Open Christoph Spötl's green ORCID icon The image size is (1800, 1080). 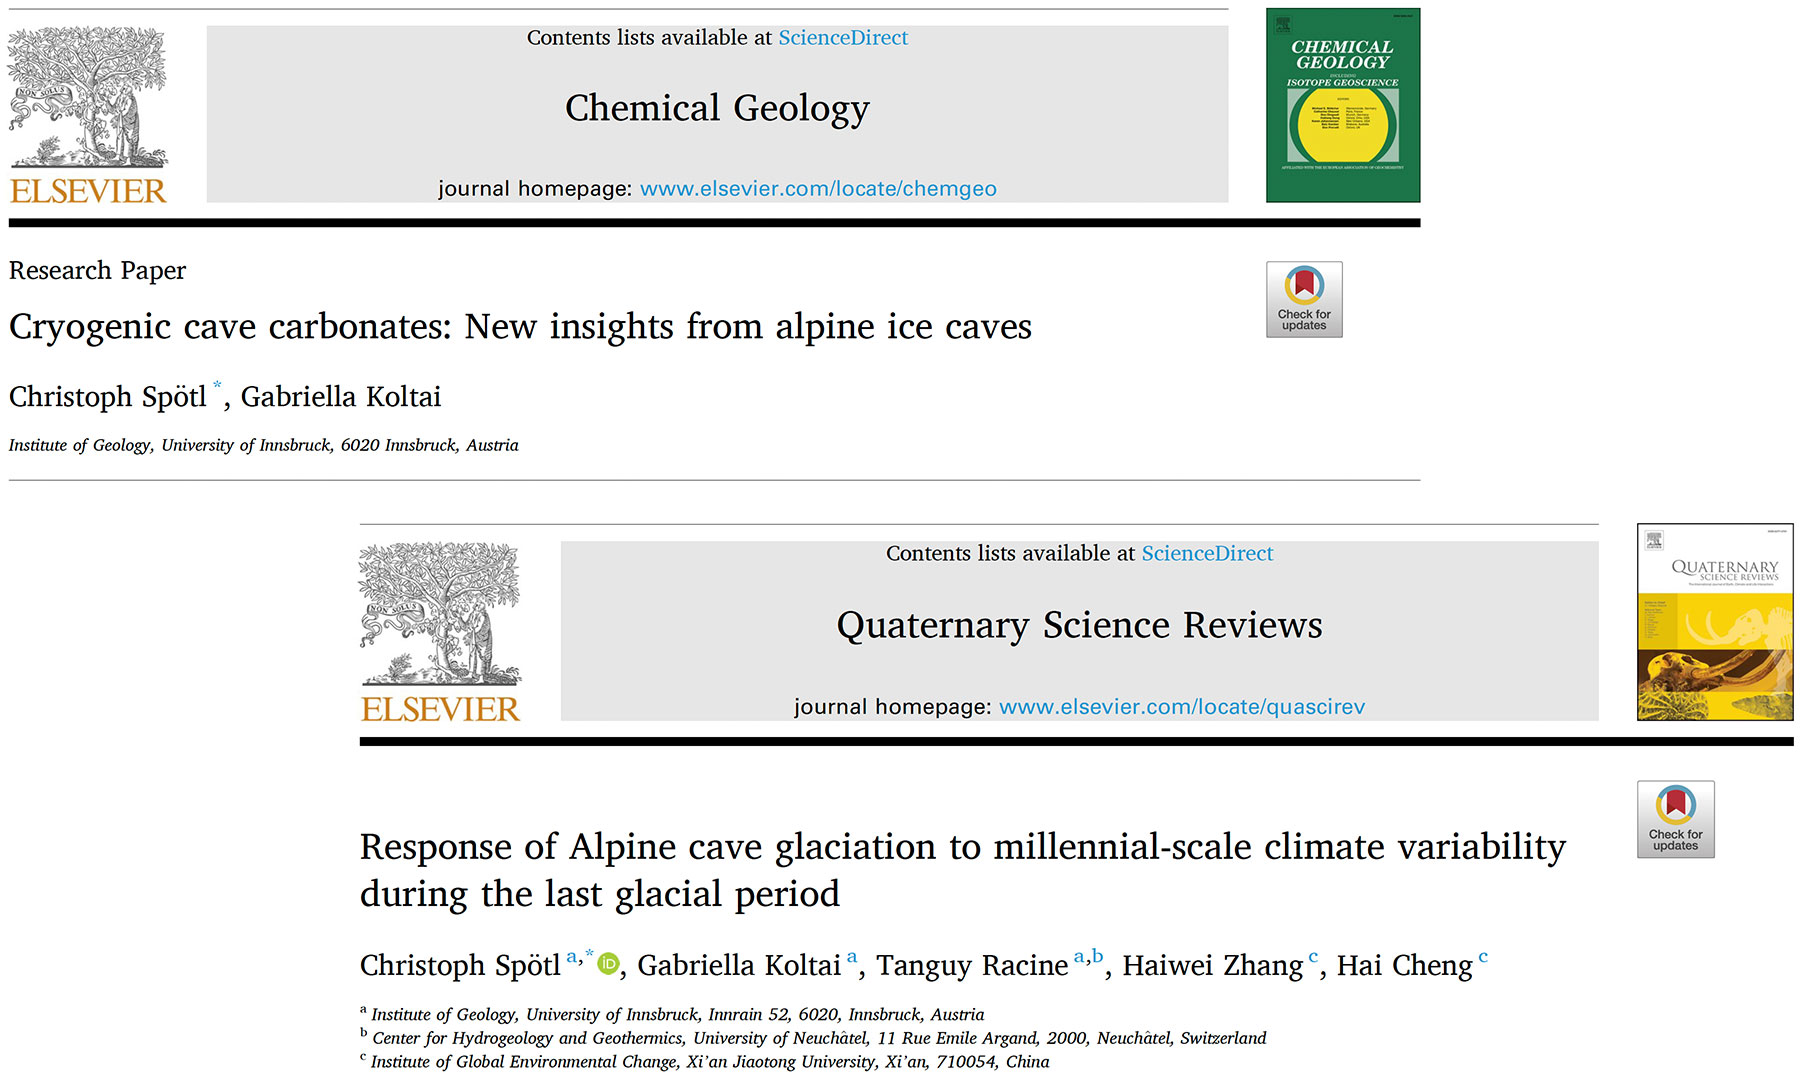[x=608, y=964]
